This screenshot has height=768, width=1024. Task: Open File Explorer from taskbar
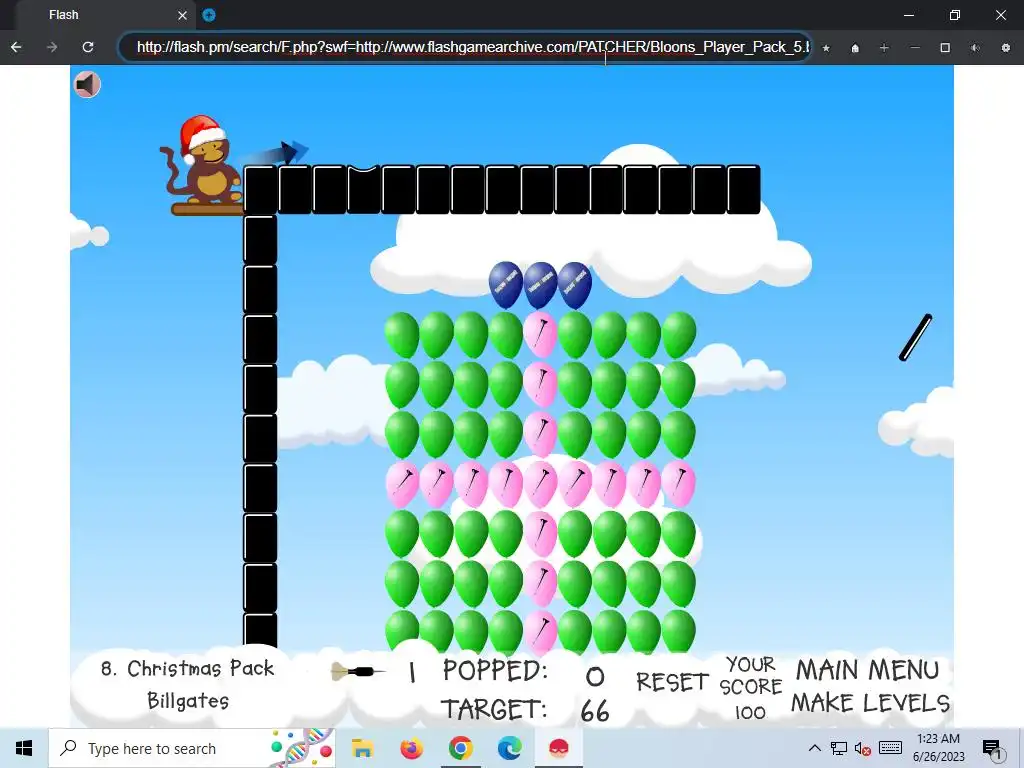click(362, 748)
